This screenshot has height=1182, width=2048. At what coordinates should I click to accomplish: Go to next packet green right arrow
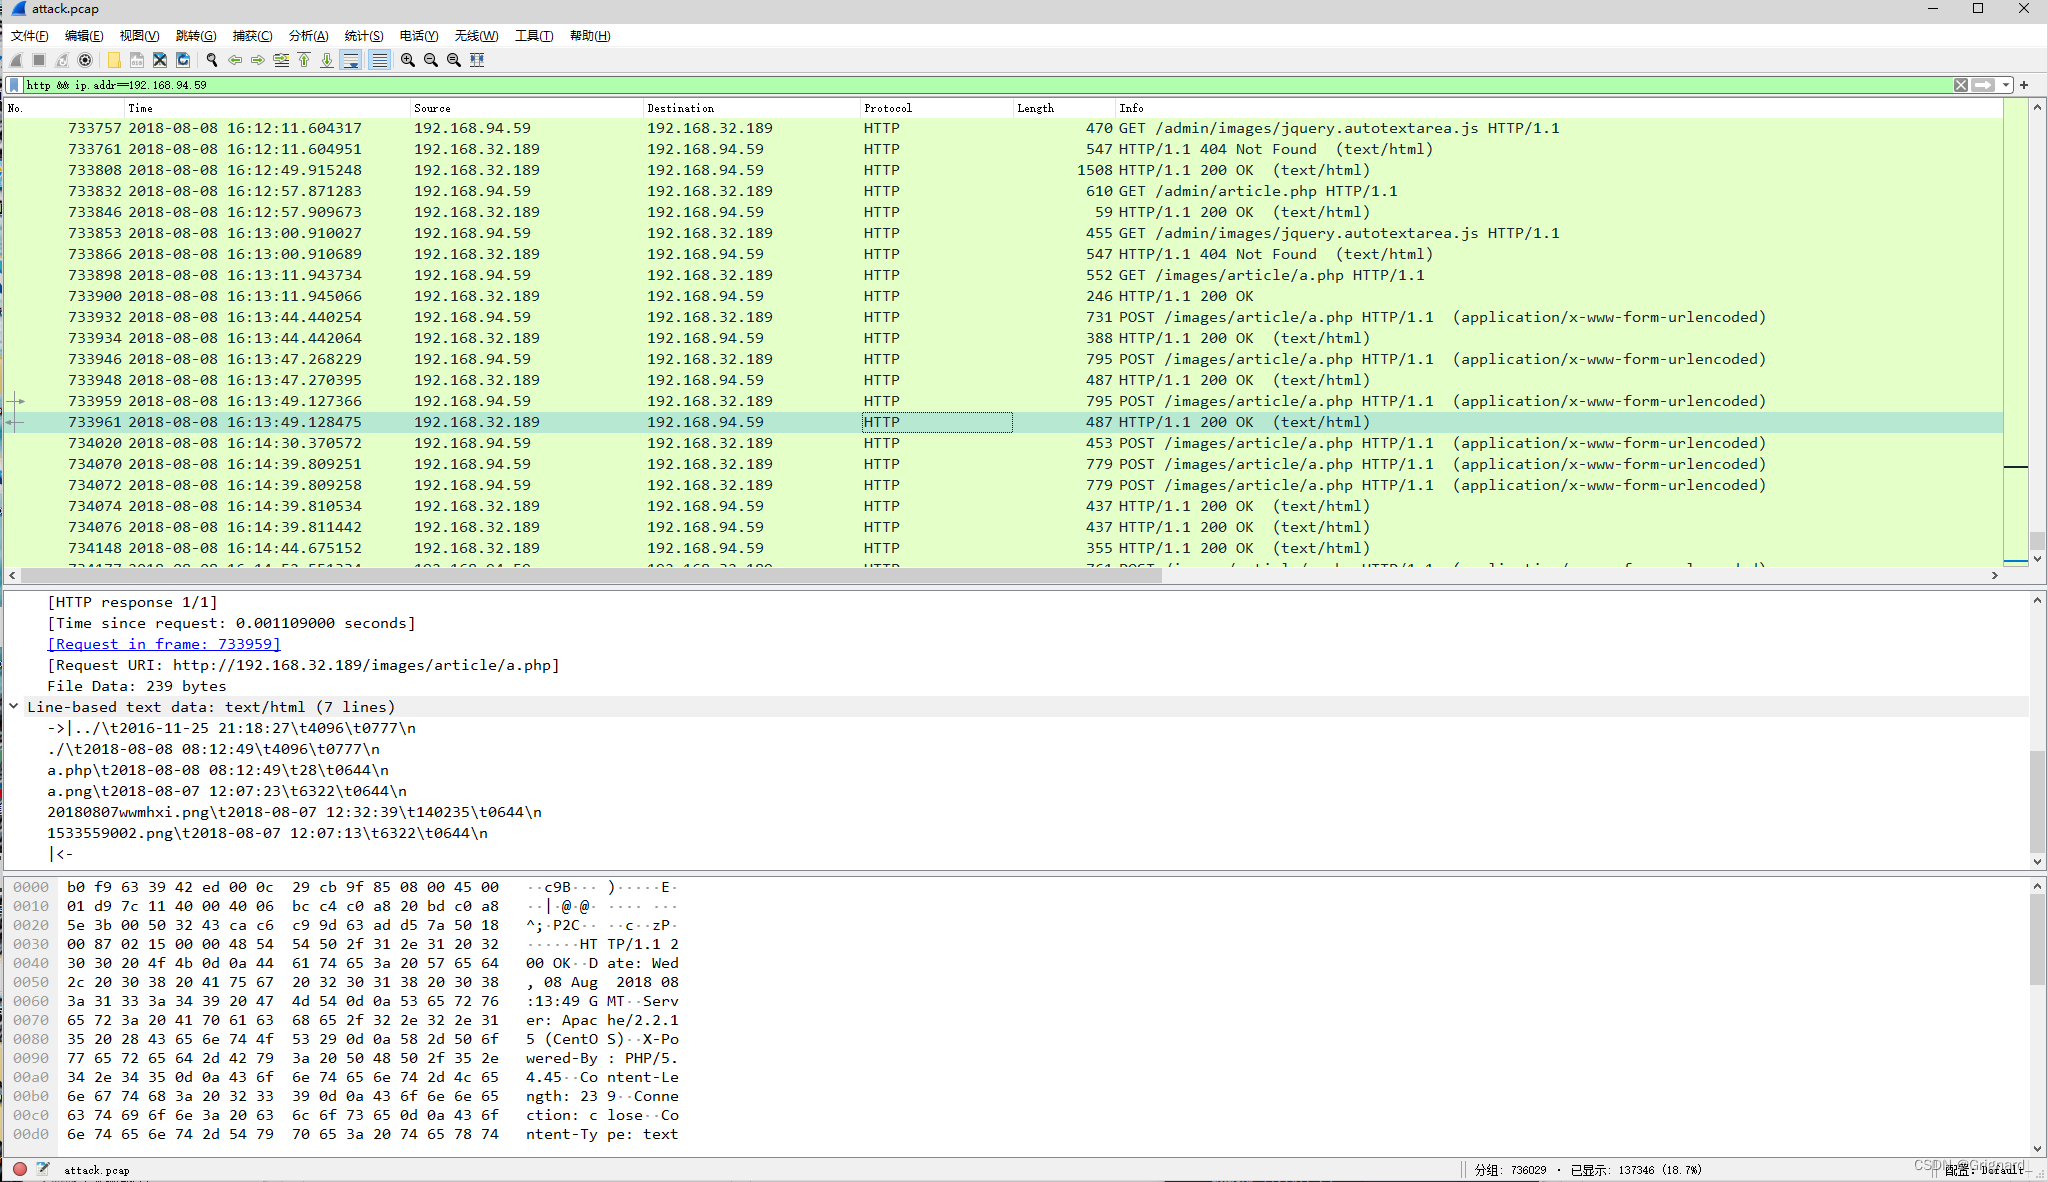click(x=258, y=60)
